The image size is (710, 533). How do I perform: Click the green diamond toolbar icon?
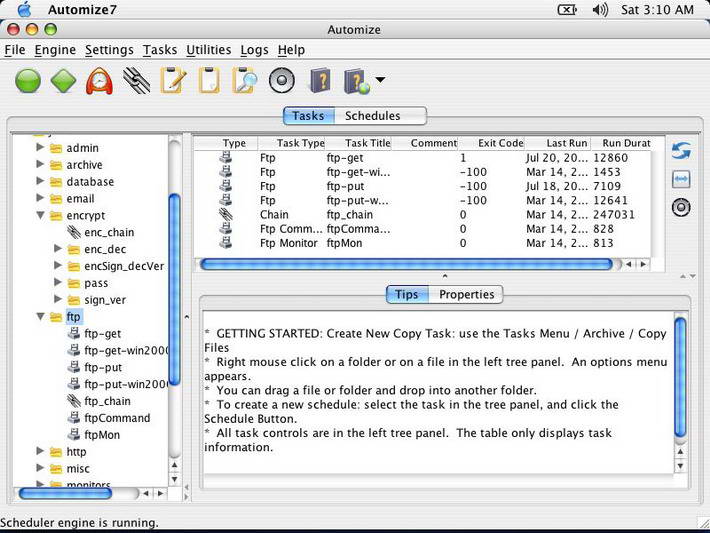[63, 81]
